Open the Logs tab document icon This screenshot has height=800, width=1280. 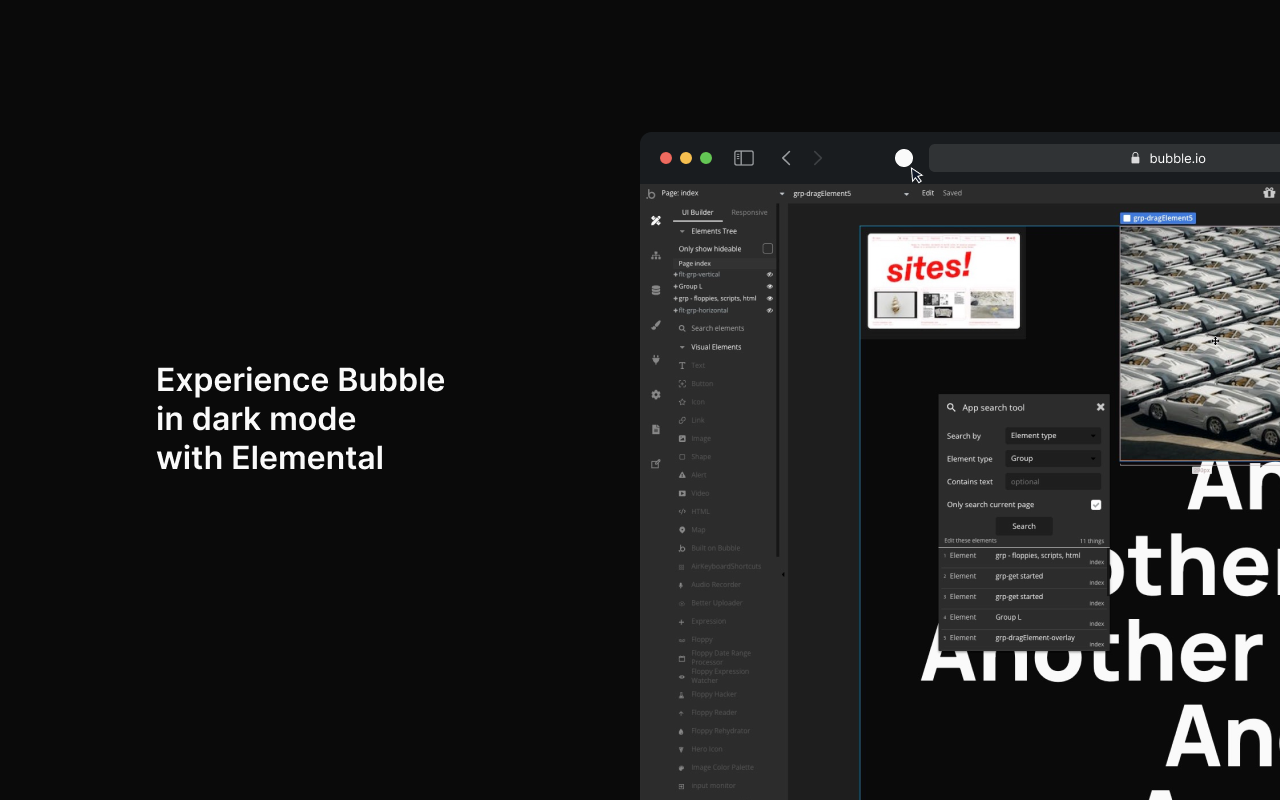pos(656,429)
